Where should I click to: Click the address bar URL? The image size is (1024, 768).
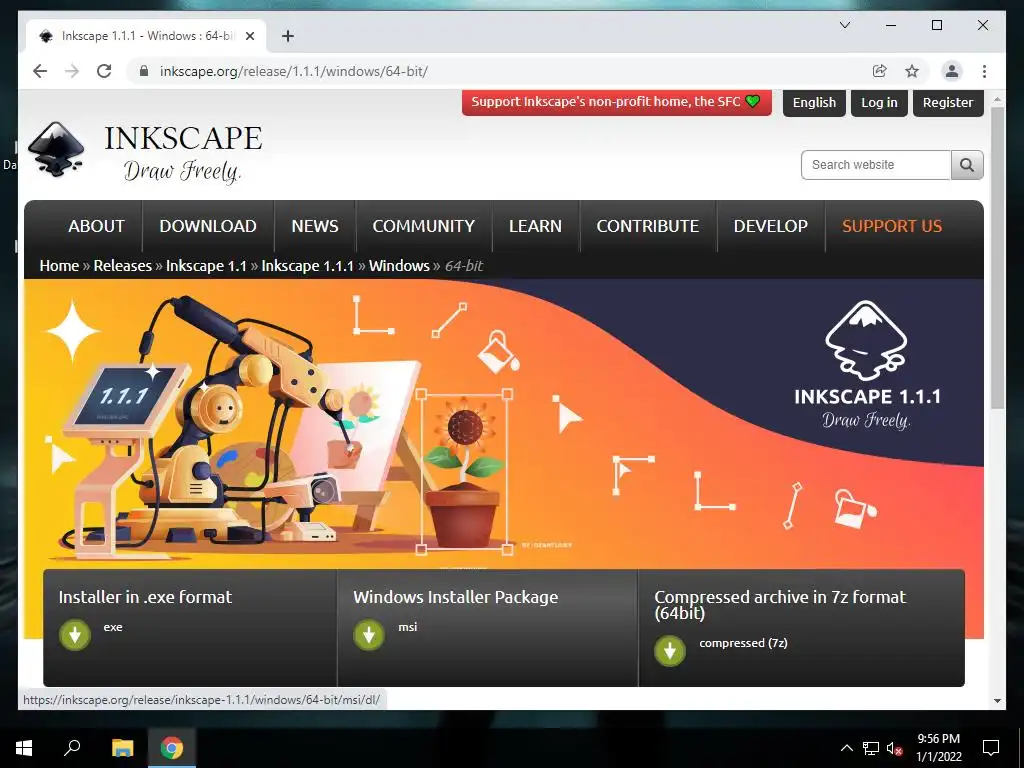[293, 71]
